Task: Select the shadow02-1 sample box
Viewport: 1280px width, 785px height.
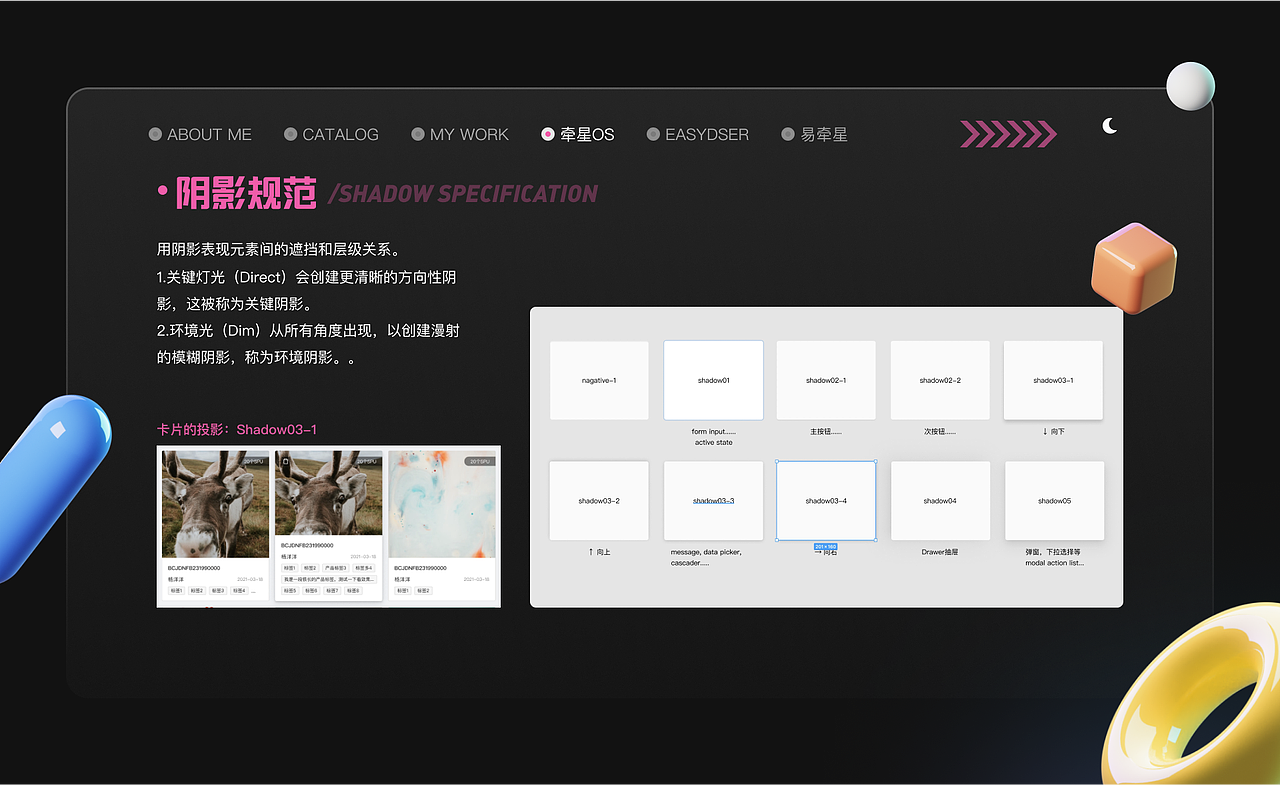Action: [x=826, y=380]
